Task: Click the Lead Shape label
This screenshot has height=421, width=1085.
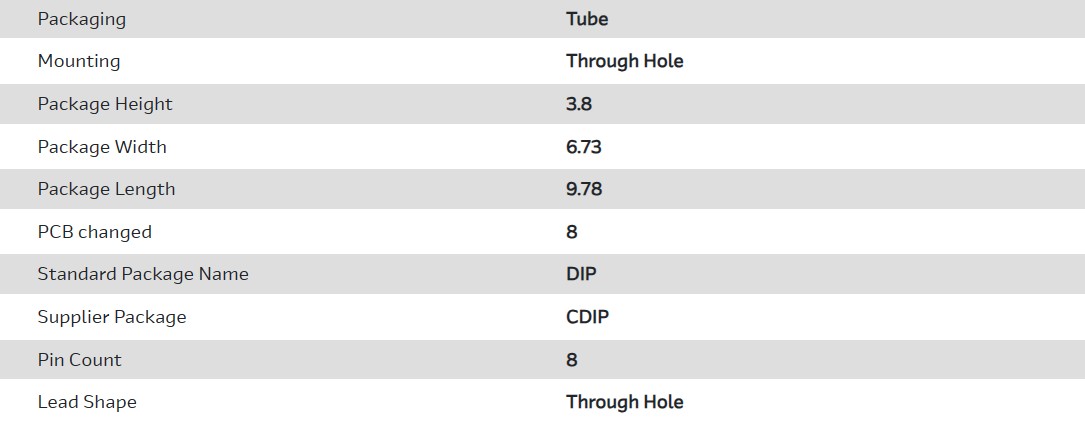Action: point(87,402)
